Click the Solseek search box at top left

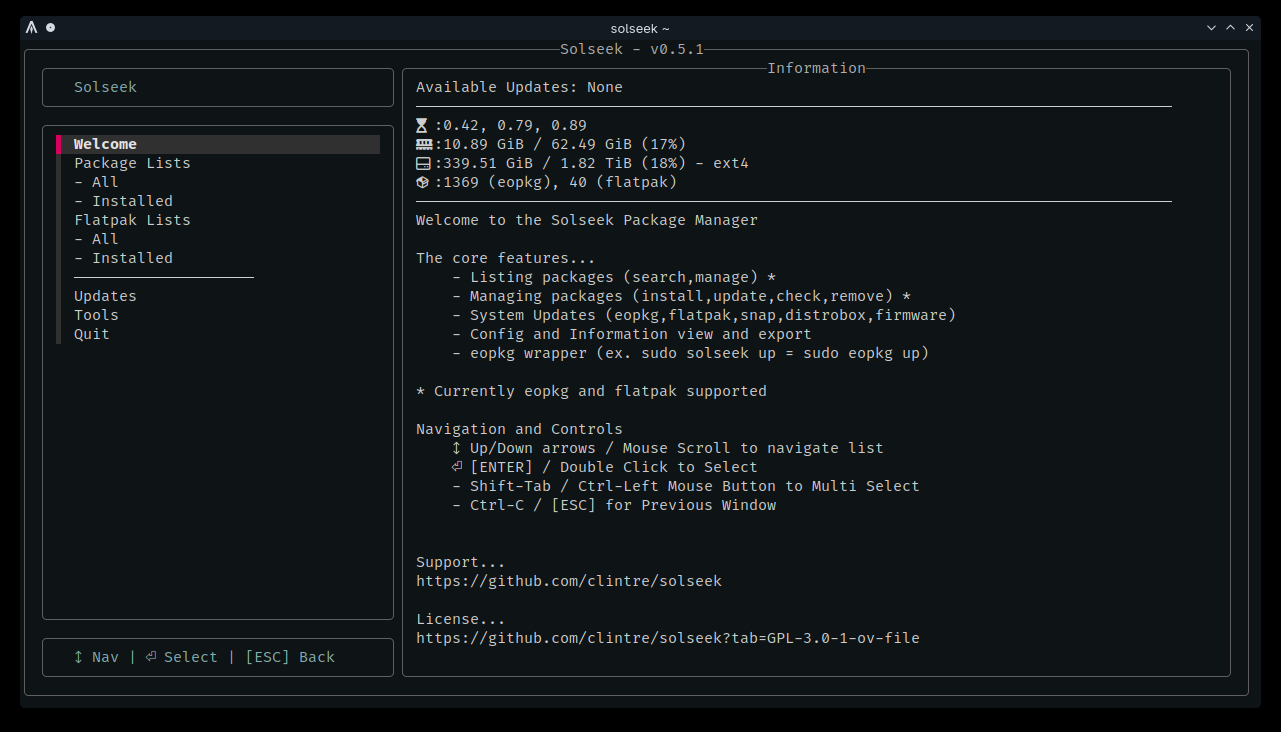[217, 87]
